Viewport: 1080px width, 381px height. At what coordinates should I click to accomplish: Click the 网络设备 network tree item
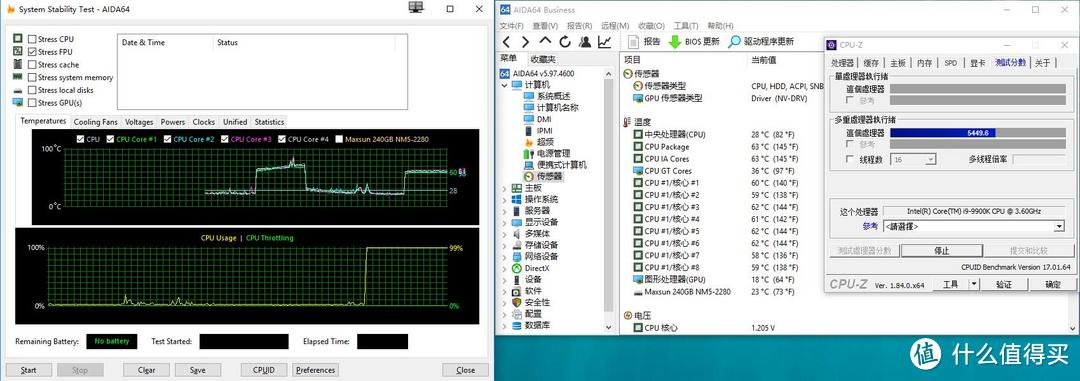click(x=534, y=256)
